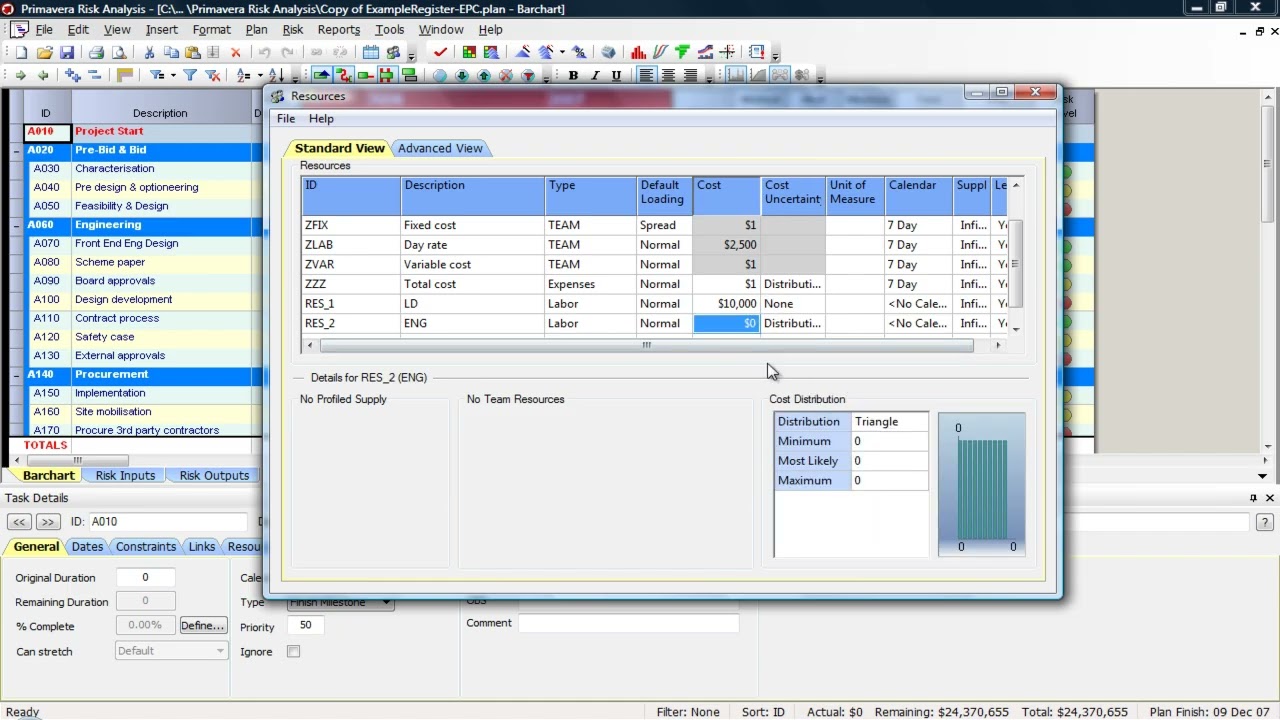The image size is (1280, 720).
Task: Open the report notebook icon
Action: point(756,52)
